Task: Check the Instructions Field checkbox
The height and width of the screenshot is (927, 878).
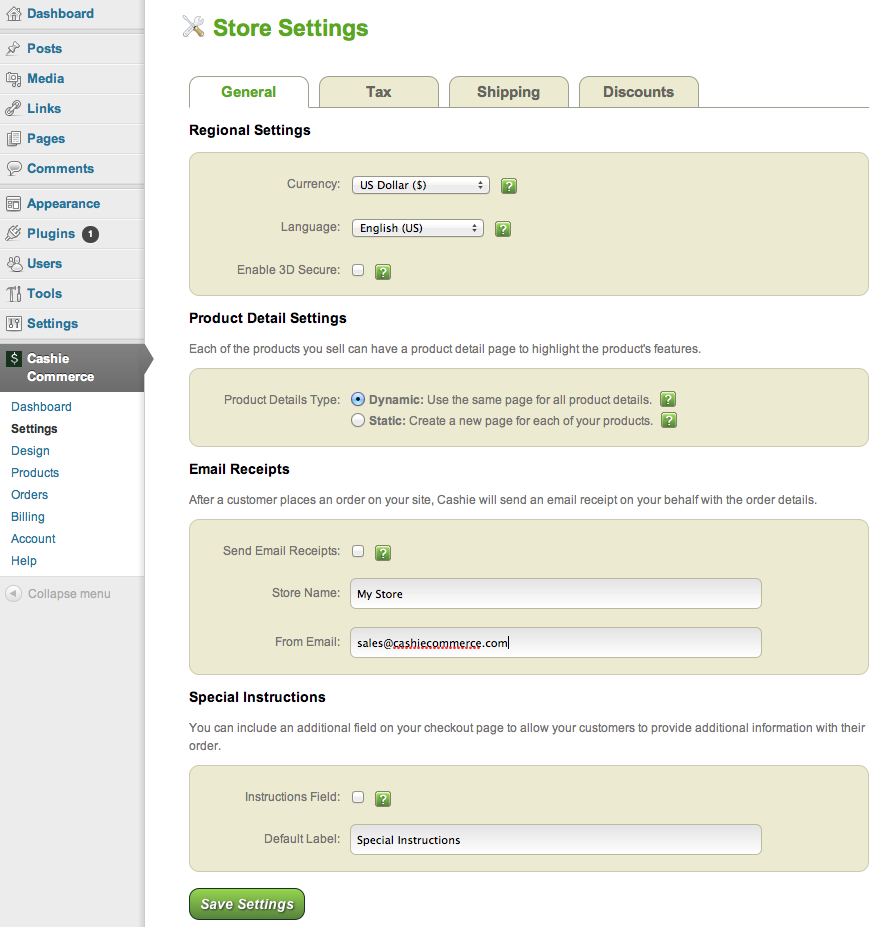Action: click(x=358, y=797)
